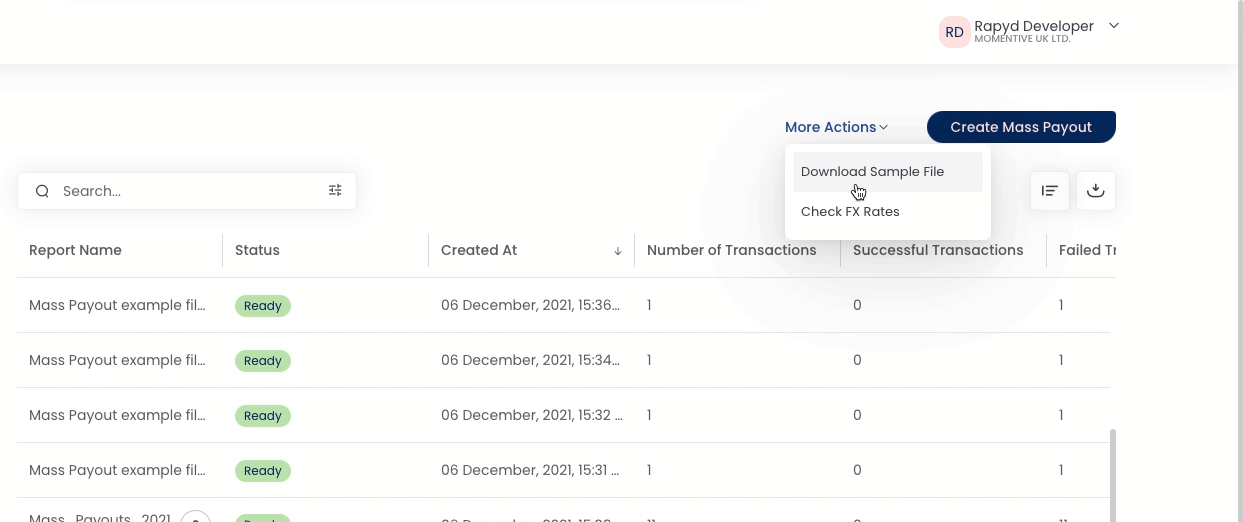This screenshot has height=522, width=1244.
Task: Open report created at 15:36
Action: coord(564,305)
